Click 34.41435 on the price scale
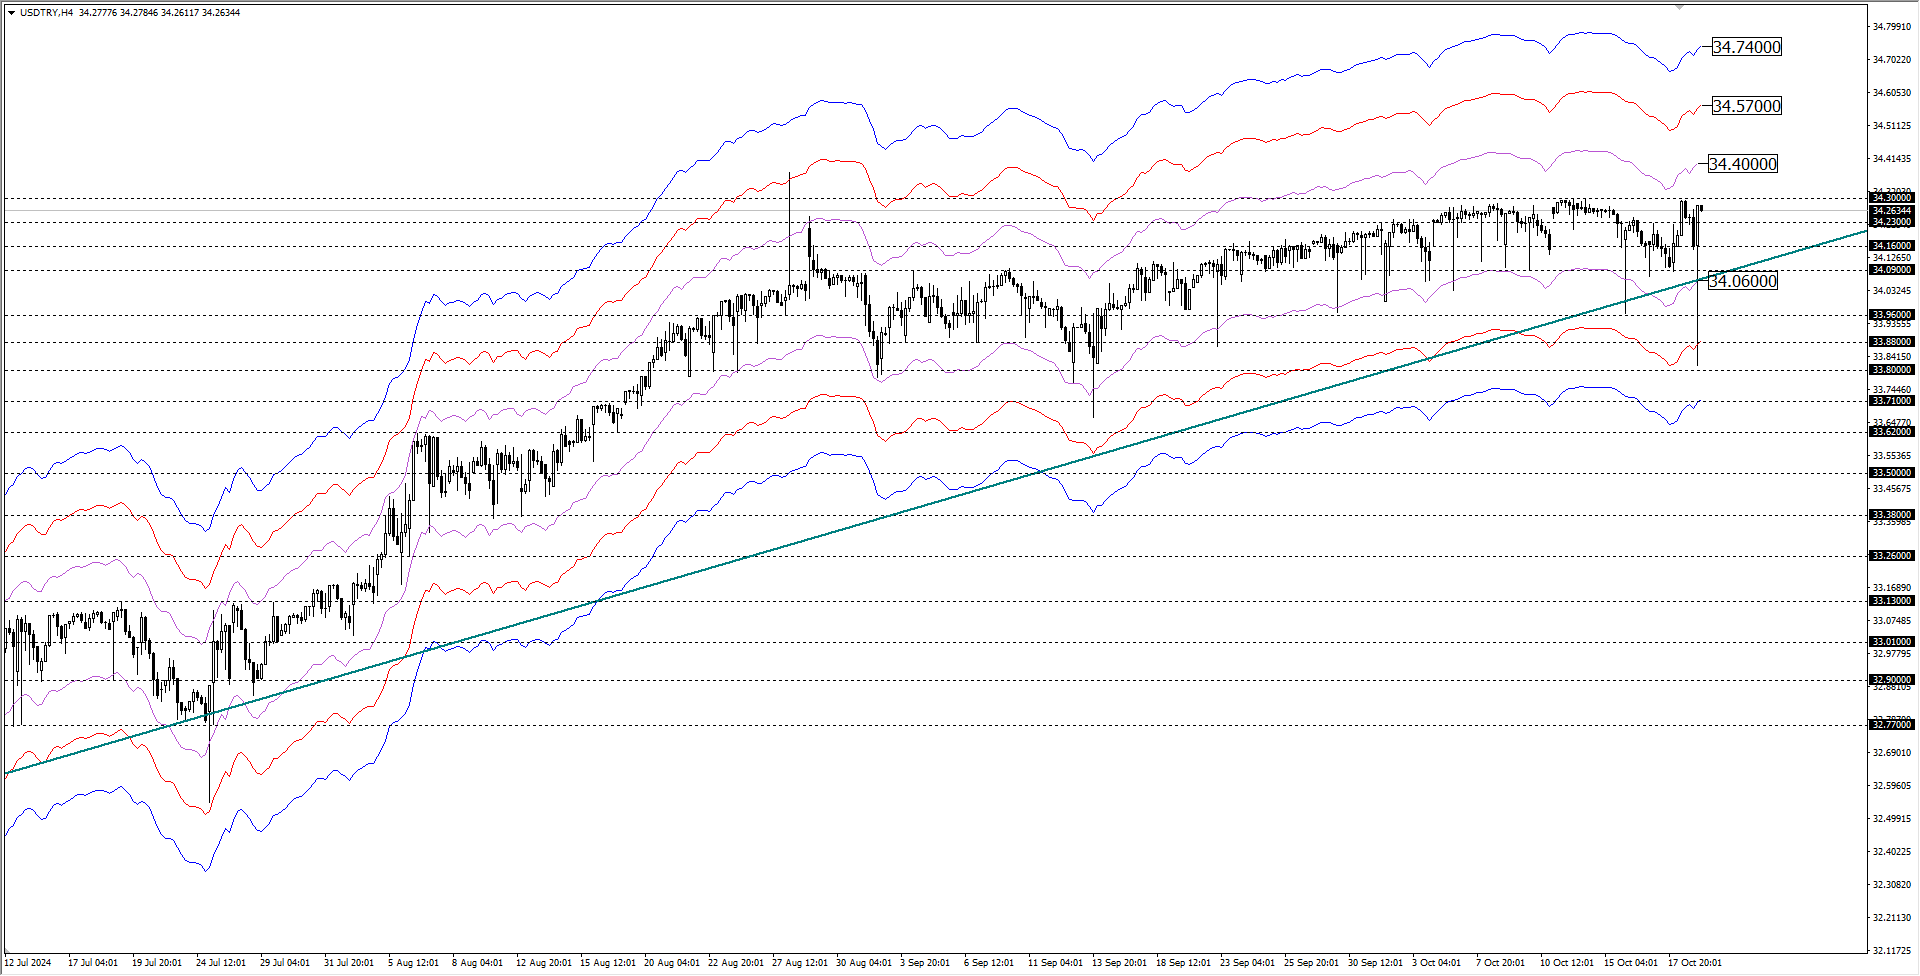This screenshot has height=976, width=1920. [1892, 159]
